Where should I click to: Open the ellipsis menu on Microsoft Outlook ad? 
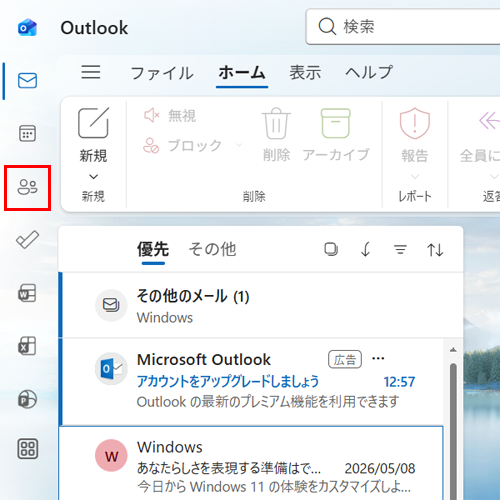(x=378, y=359)
